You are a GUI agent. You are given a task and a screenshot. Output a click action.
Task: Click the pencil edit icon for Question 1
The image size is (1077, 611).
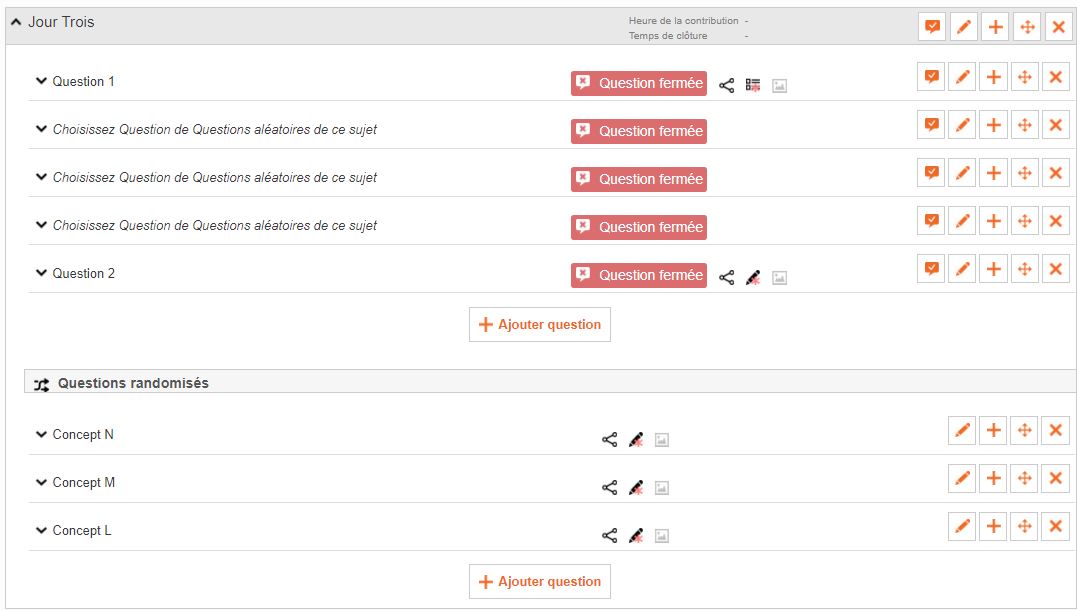(962, 77)
